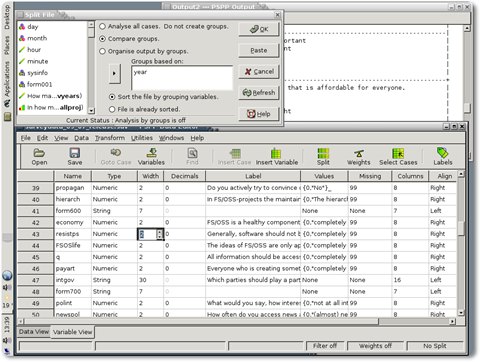This screenshot has height=362, width=480.
Task: Click the width stepper for resistps row
Action: pyautogui.click(x=160, y=234)
